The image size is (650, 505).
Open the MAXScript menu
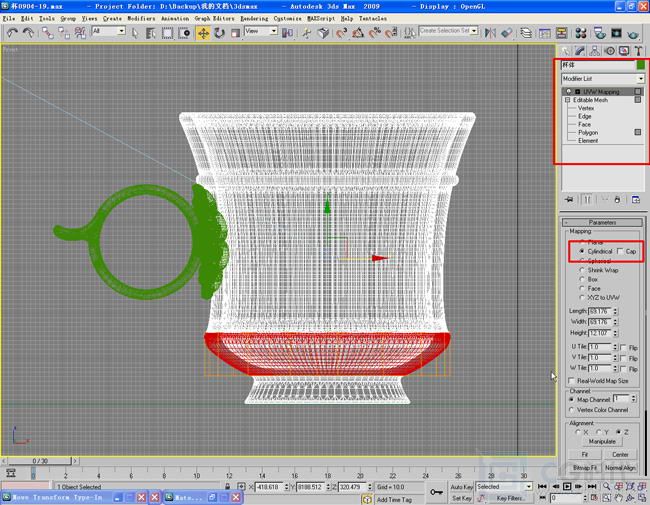coord(321,18)
